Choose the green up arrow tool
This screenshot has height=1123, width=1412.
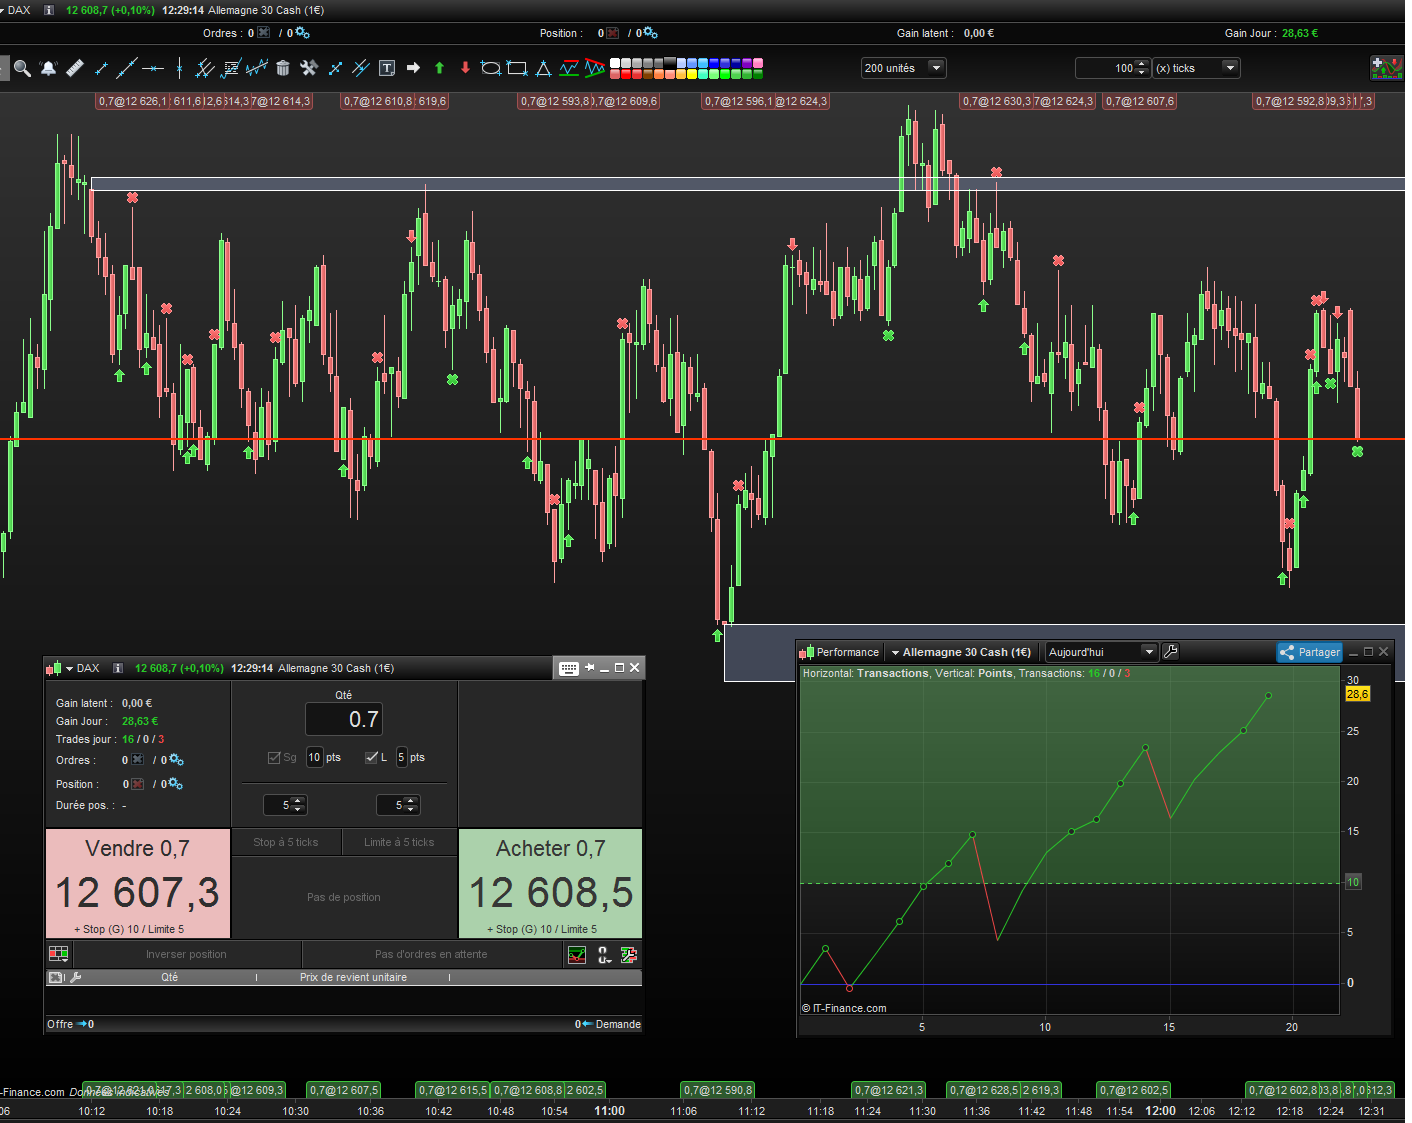click(x=439, y=68)
